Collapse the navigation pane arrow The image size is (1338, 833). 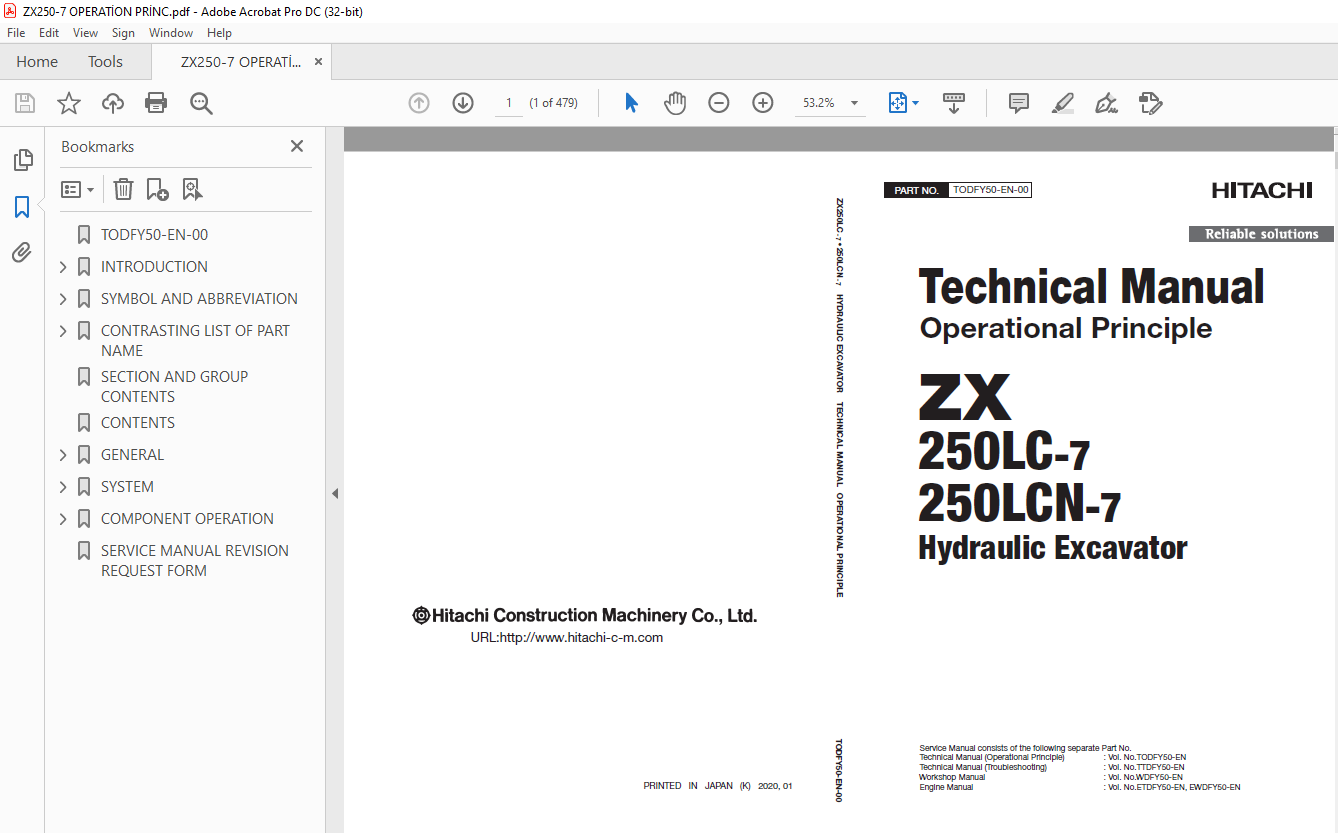point(335,493)
